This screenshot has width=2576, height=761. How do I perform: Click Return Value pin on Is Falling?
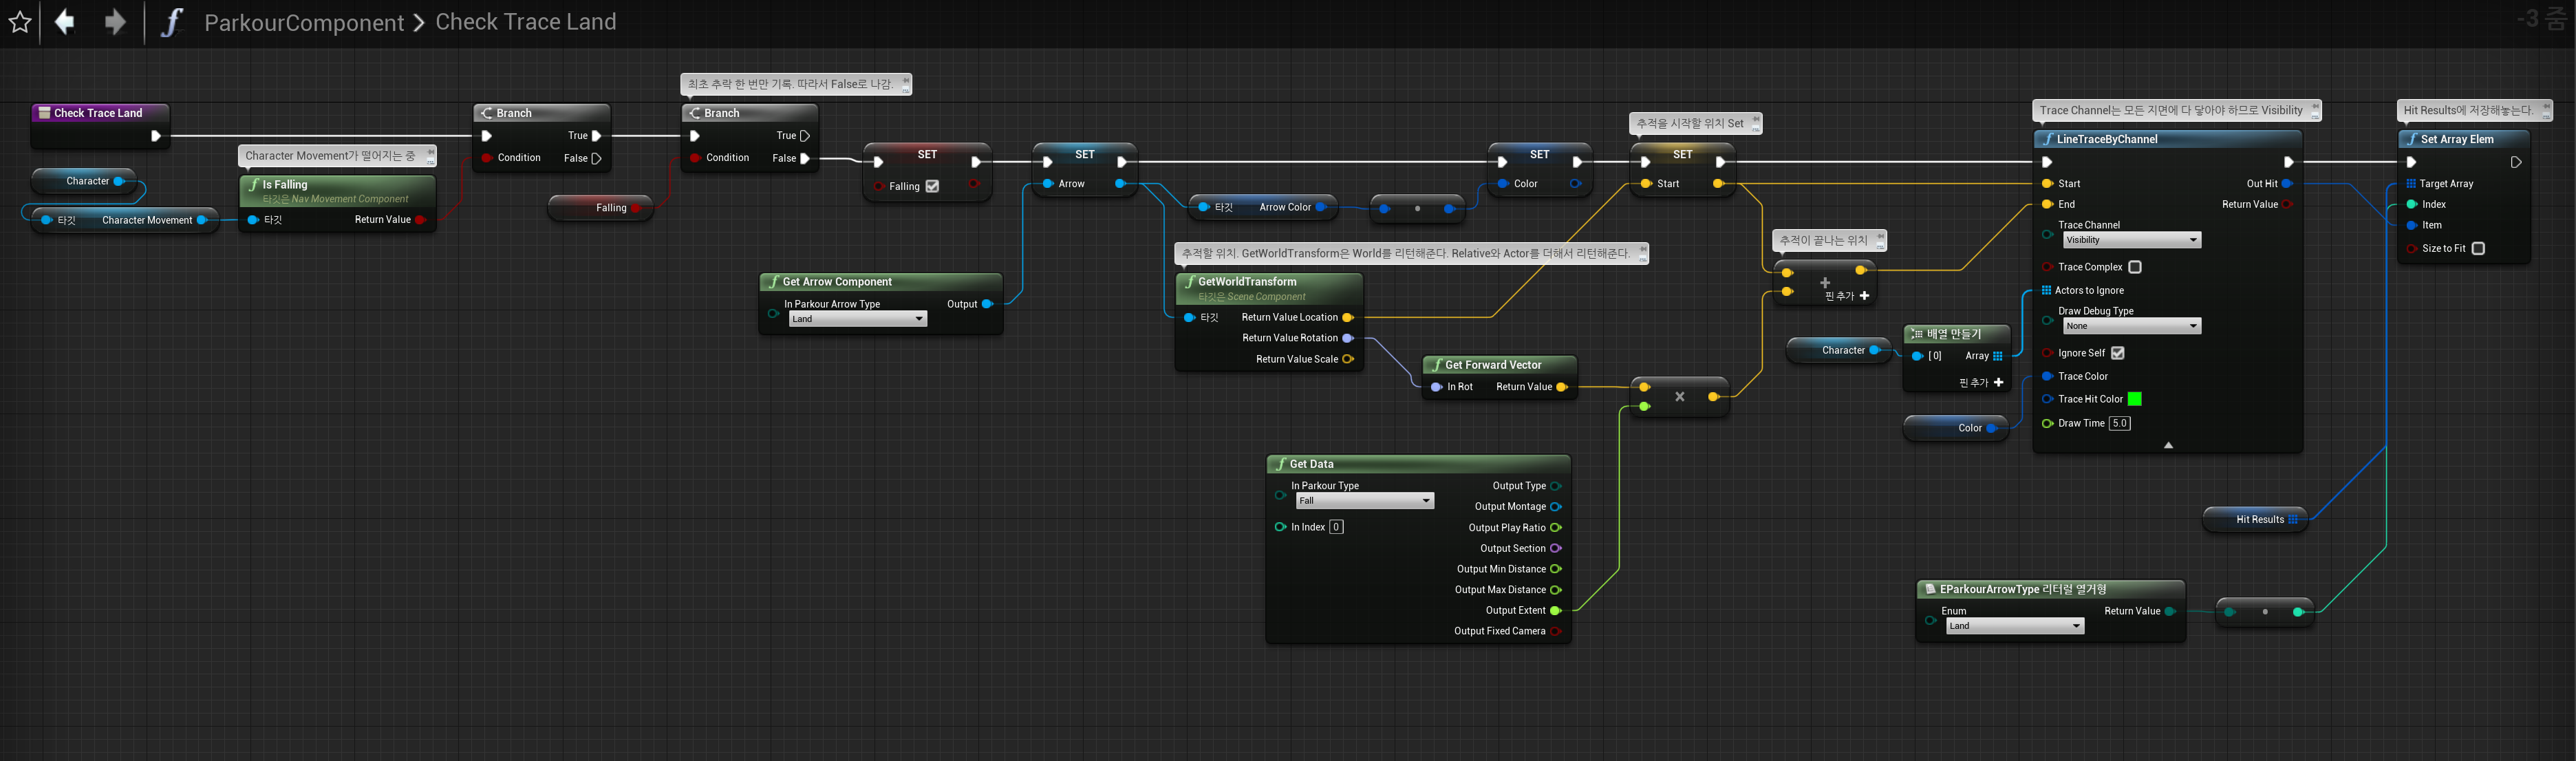click(420, 220)
